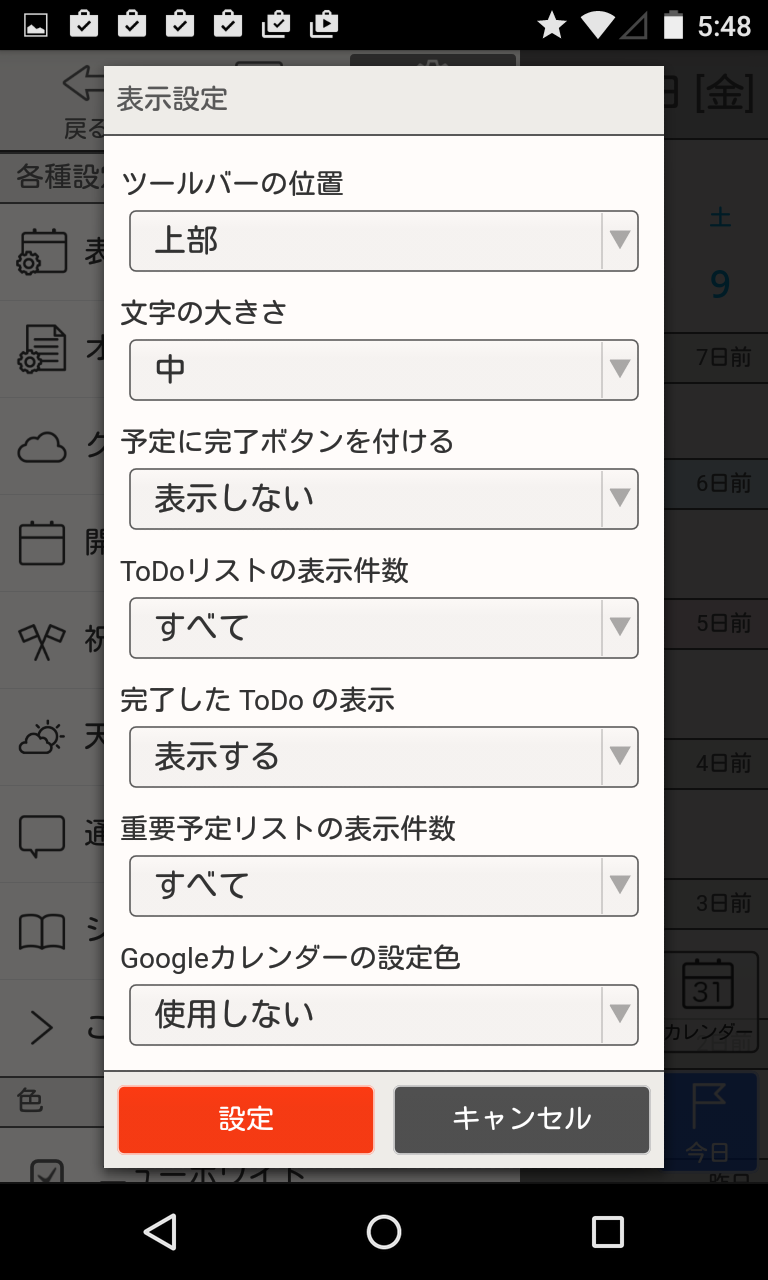Screen dimensions: 768x1280
Task: Open the ToDoリストの表示件数 dropdown
Action: (x=384, y=628)
